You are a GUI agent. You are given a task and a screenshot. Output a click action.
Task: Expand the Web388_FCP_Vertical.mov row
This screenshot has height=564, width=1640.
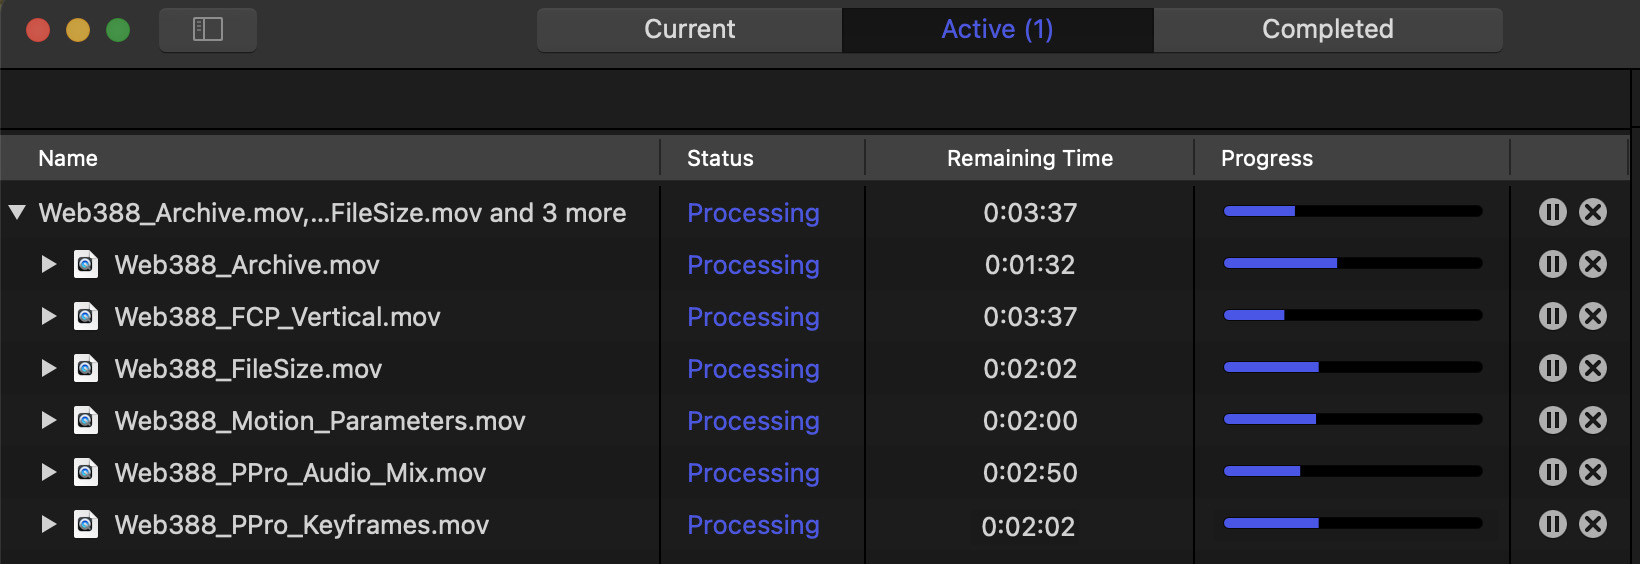(x=48, y=316)
